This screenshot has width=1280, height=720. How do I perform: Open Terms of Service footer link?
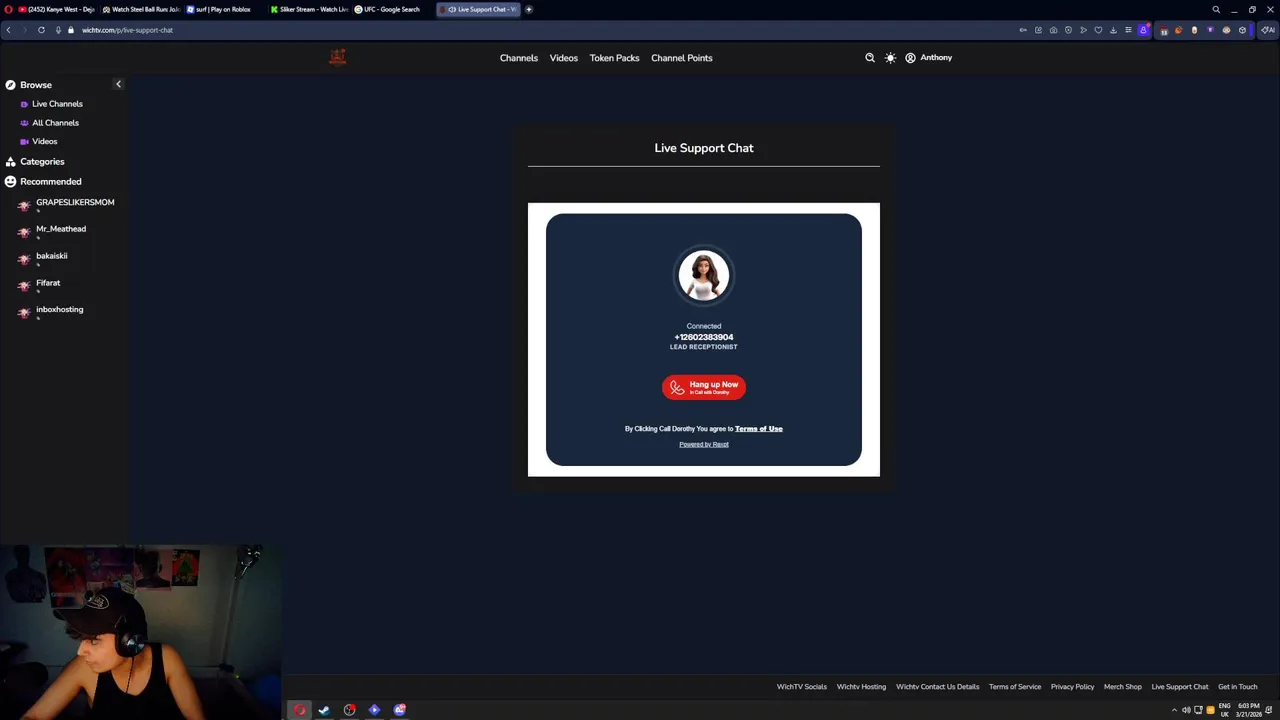pos(1015,687)
